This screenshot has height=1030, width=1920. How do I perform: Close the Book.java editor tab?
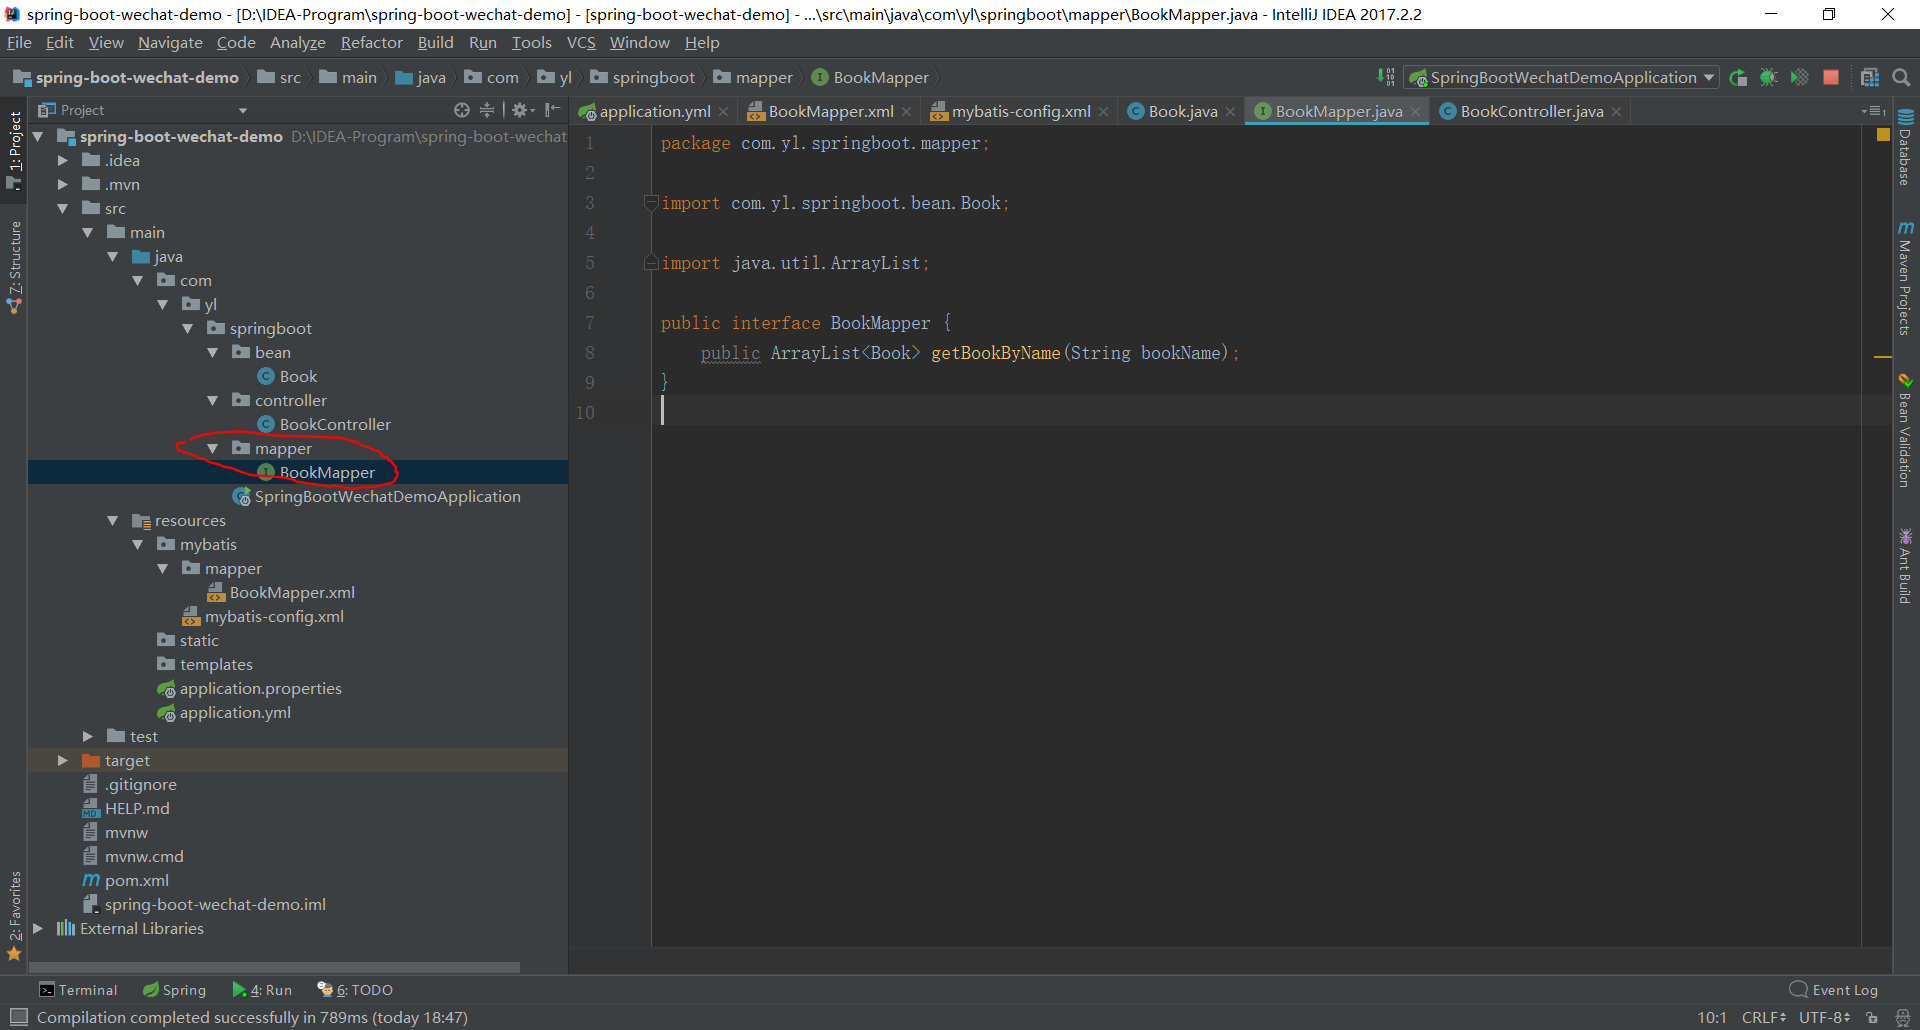pyautogui.click(x=1231, y=112)
